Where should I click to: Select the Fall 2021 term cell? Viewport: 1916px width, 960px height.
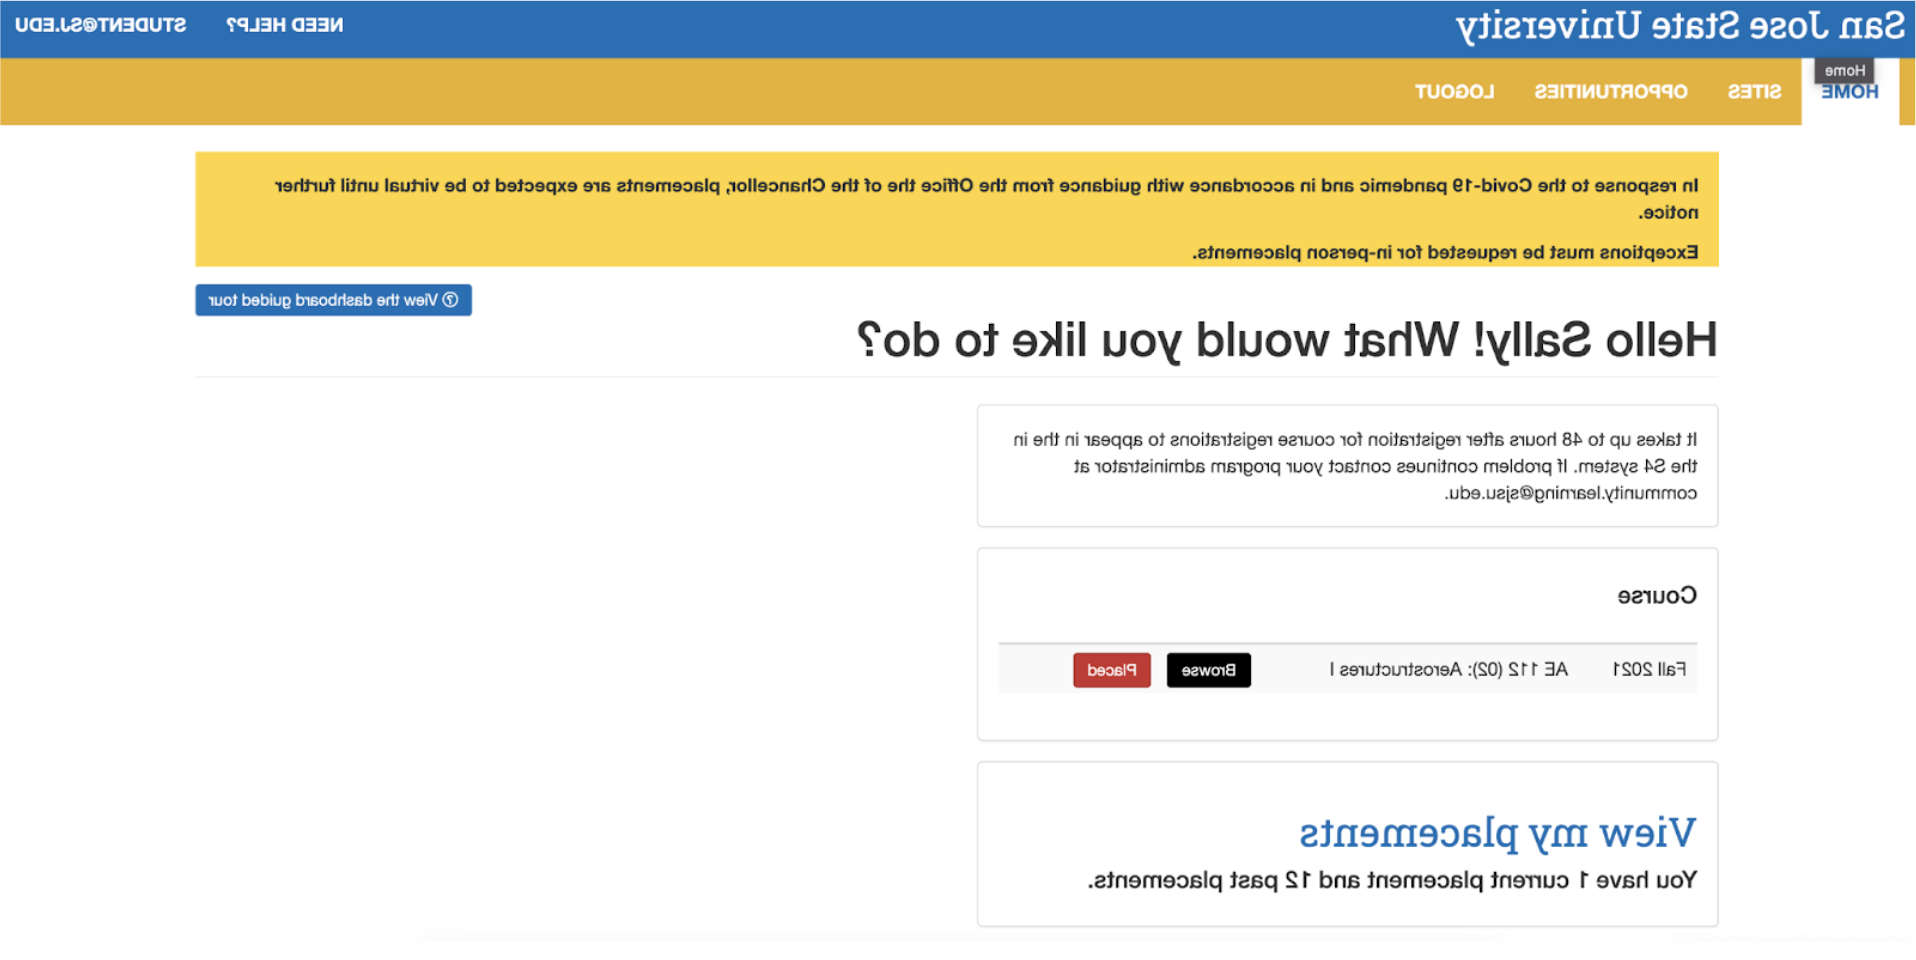coord(1649,669)
